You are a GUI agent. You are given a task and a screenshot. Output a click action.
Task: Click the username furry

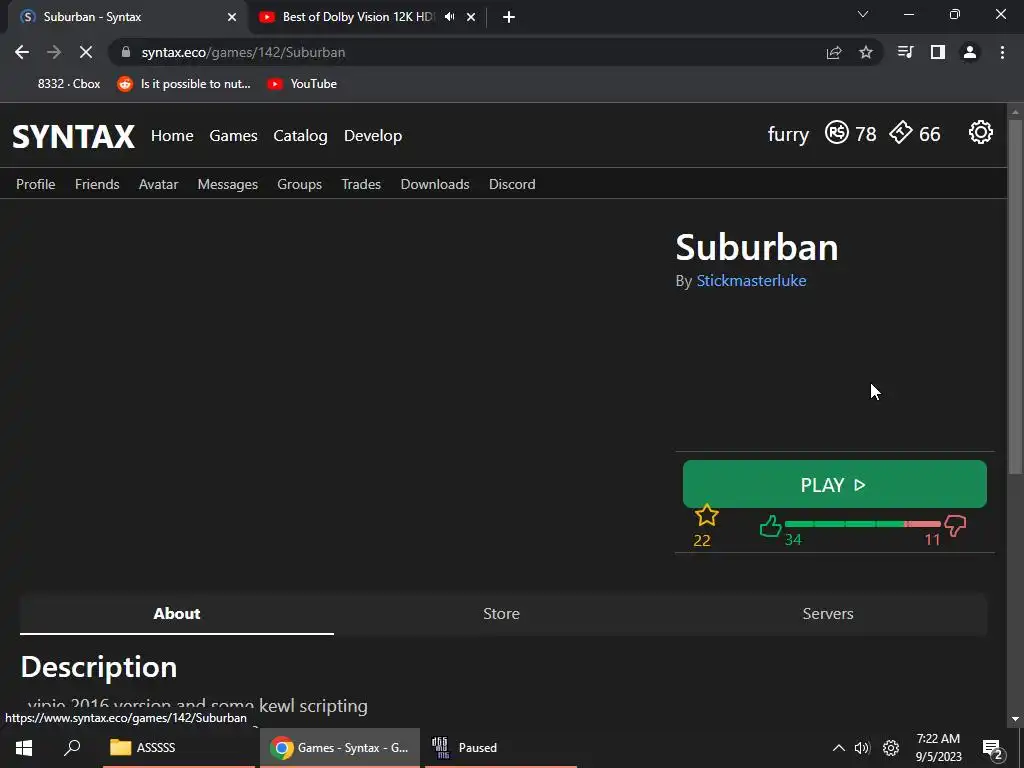788,135
